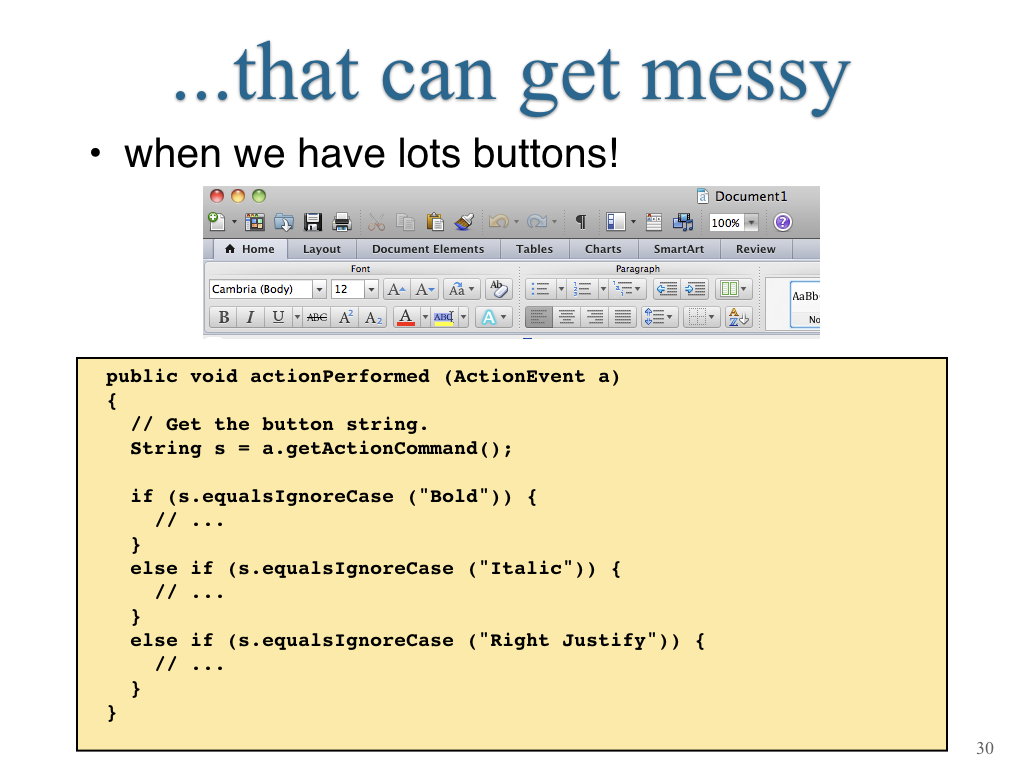Click the Paste clipboard icon
The image size is (1024, 768).
click(x=434, y=222)
